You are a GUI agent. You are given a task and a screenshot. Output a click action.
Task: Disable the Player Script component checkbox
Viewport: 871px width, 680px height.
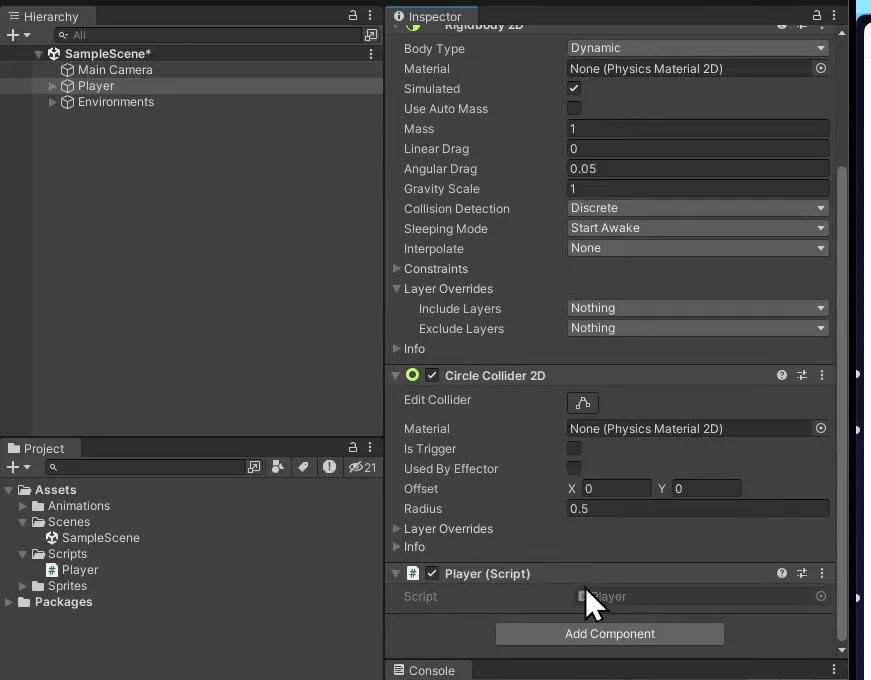[432, 573]
